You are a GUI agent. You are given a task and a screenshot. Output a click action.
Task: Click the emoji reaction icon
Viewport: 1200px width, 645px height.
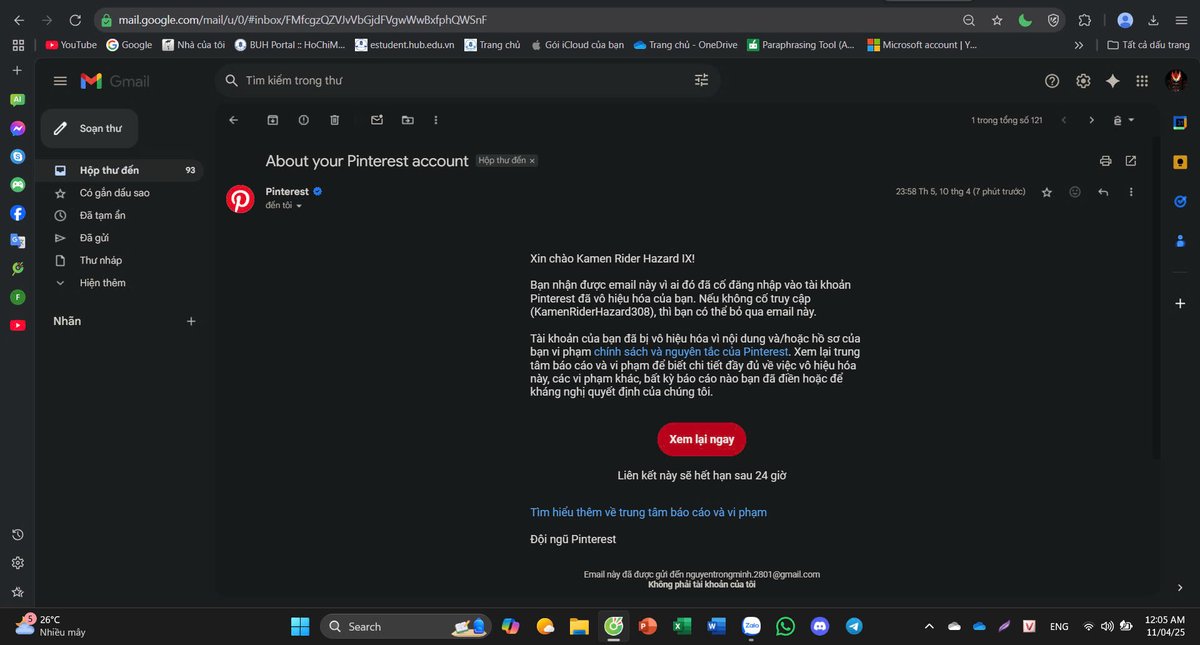(1075, 192)
